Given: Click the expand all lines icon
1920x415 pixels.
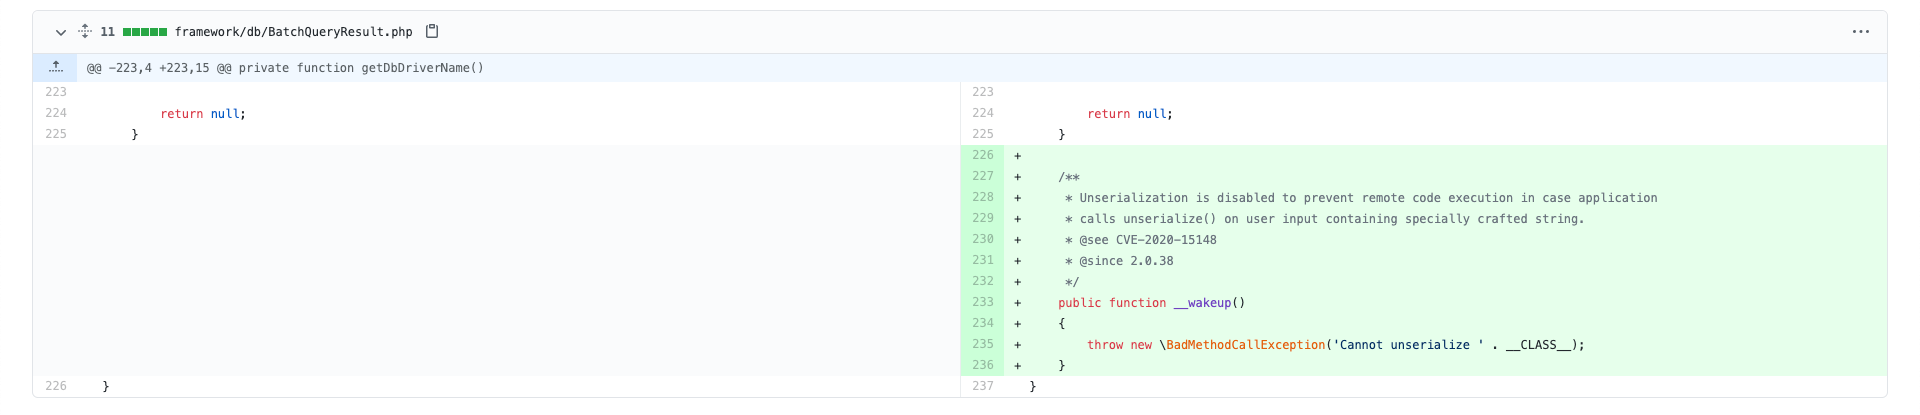Looking at the screenshot, I should [x=85, y=32].
